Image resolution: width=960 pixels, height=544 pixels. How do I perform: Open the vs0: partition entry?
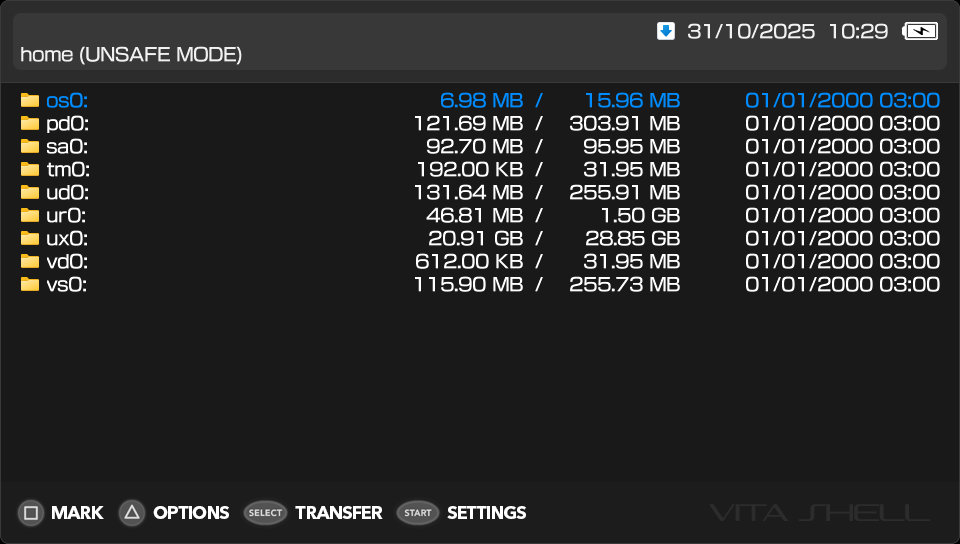click(67, 284)
